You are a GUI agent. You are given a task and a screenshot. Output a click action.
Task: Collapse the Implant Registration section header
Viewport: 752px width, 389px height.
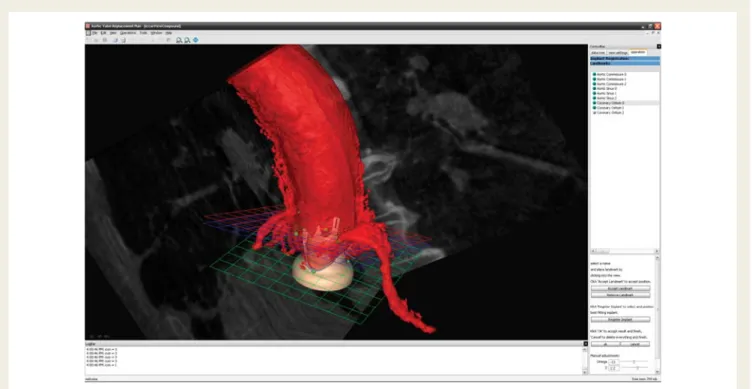pyautogui.click(x=625, y=59)
